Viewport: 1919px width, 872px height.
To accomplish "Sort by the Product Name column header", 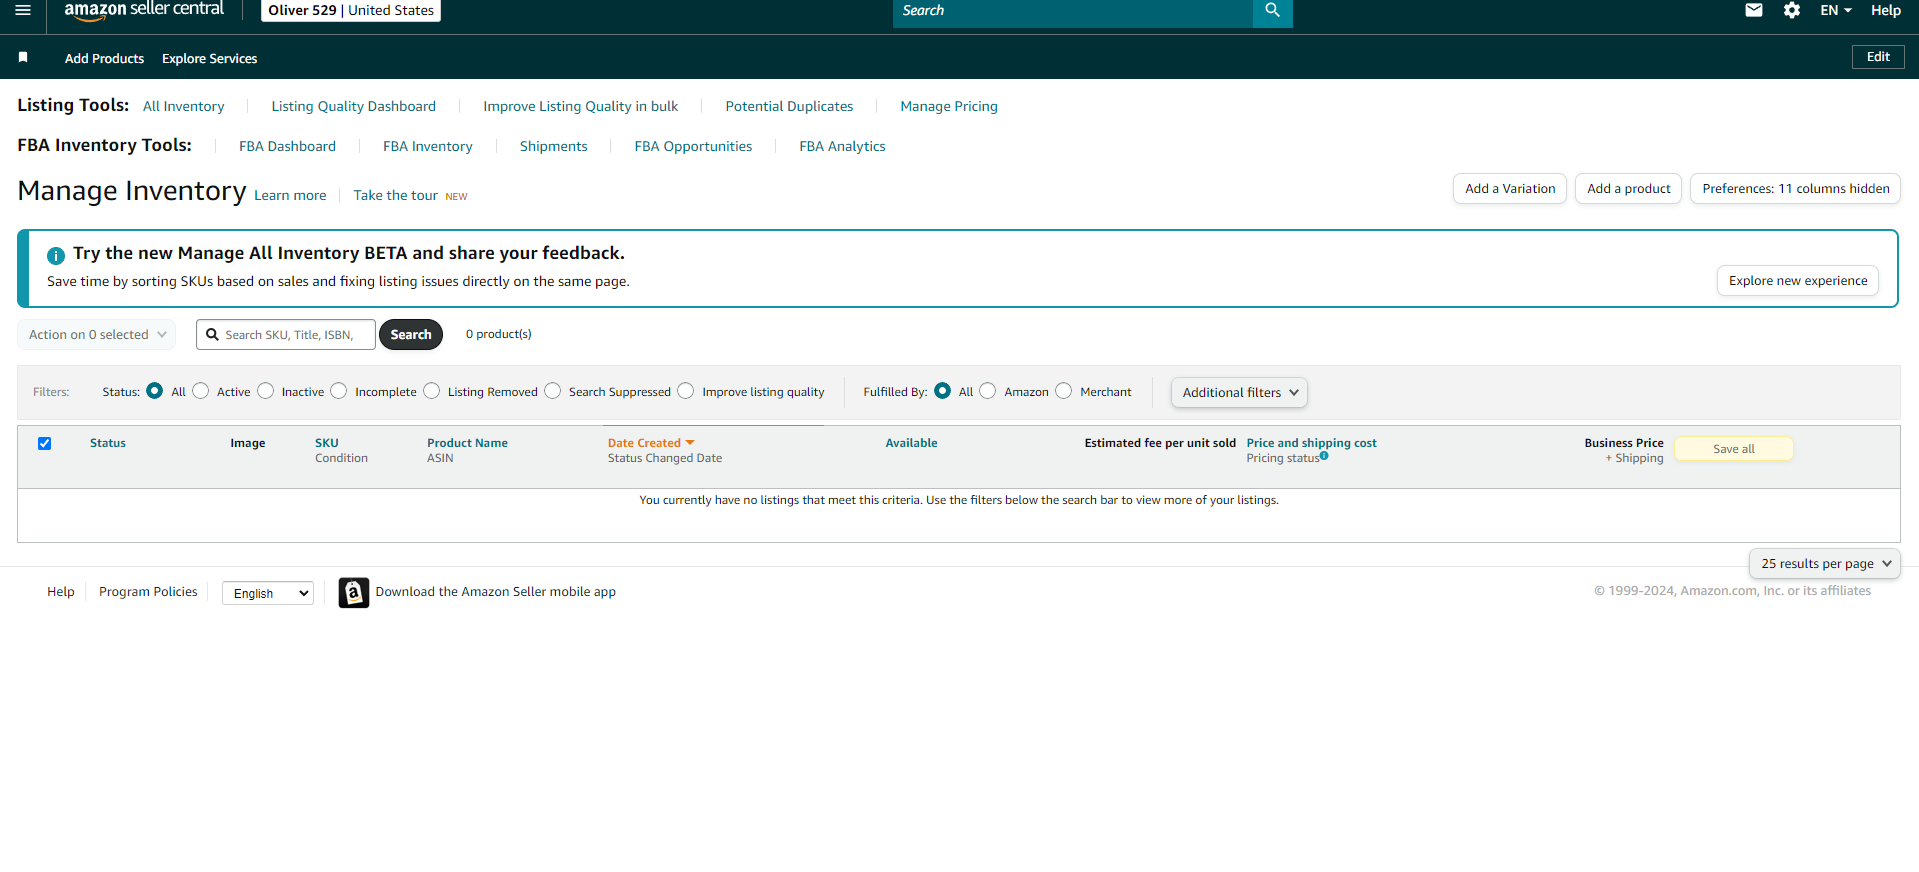I will (x=468, y=443).
